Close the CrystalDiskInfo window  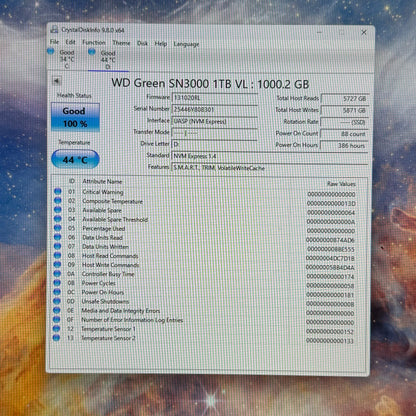364,32
